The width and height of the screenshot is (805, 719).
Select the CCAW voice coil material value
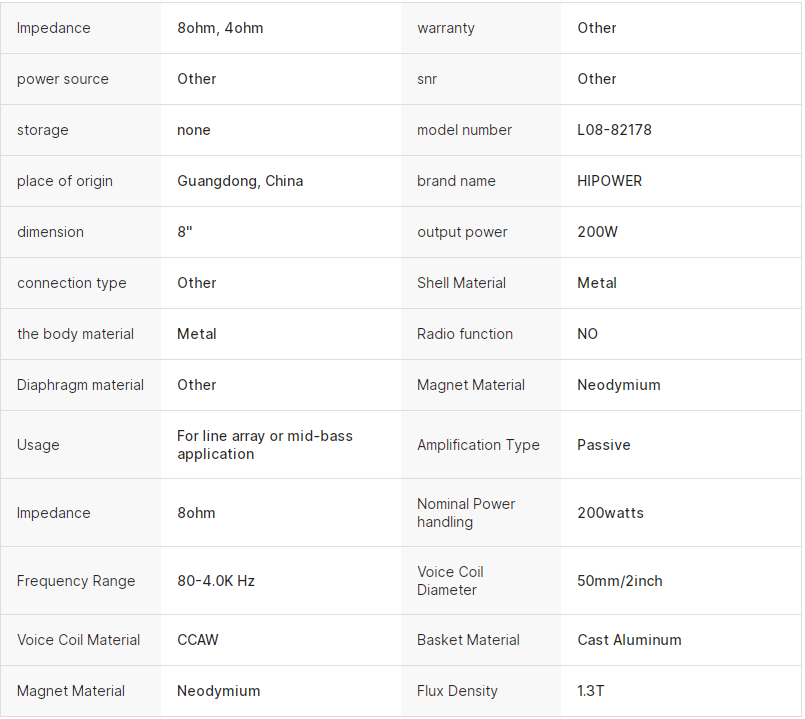[x=198, y=640]
